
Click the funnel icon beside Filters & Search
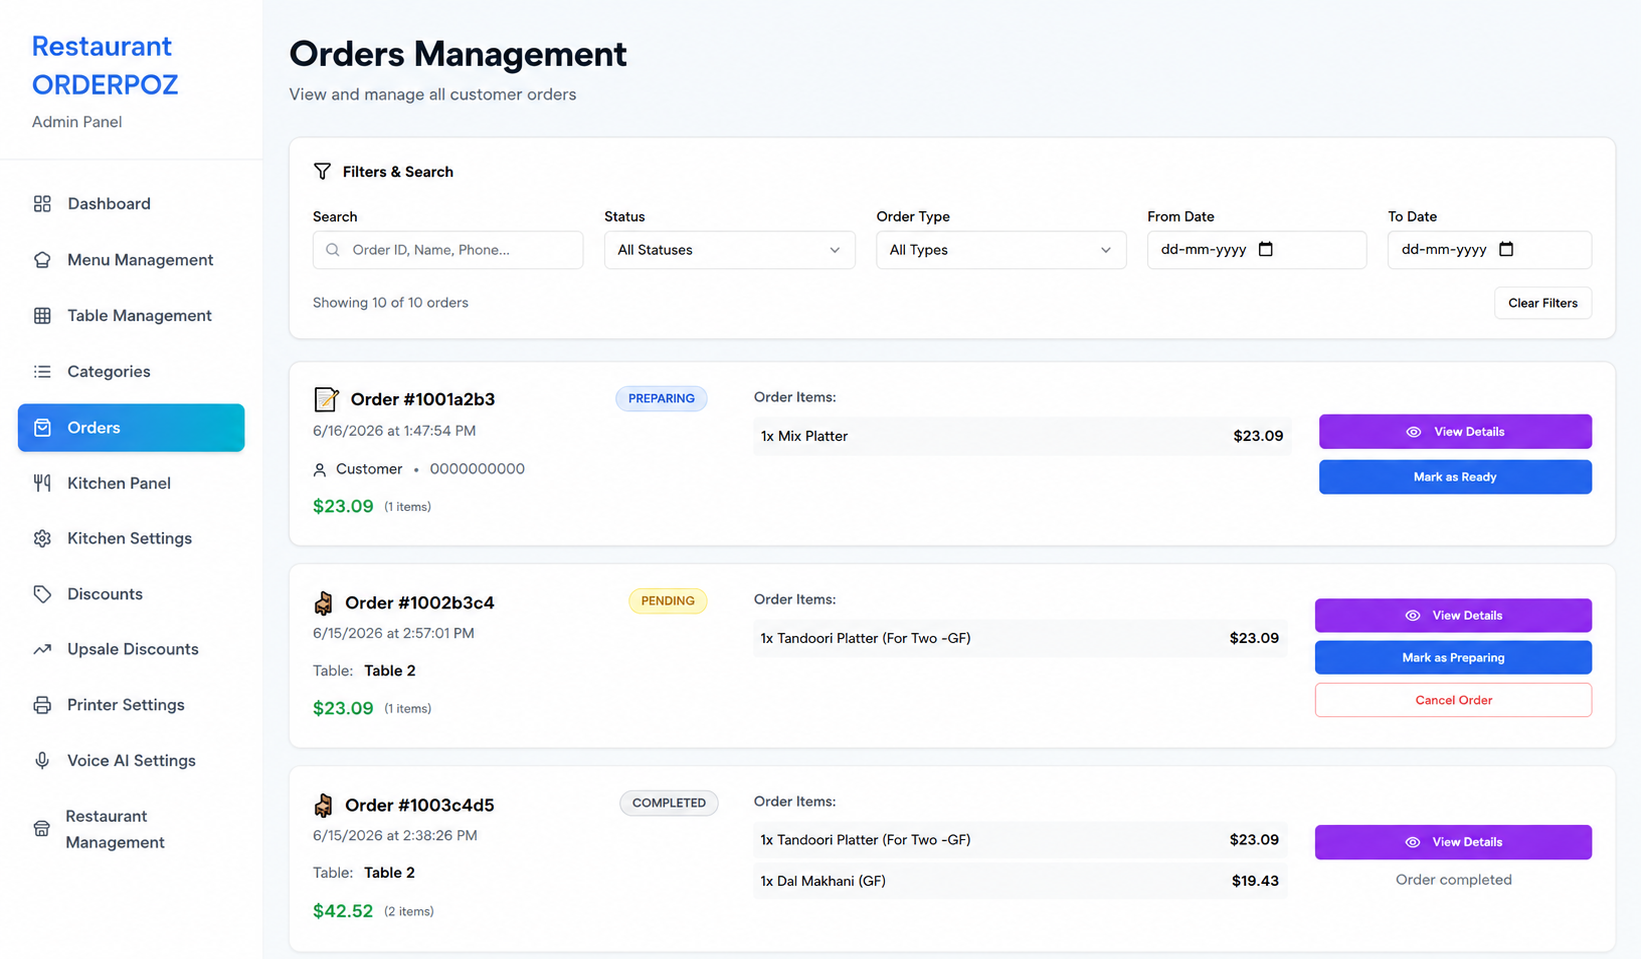point(322,172)
